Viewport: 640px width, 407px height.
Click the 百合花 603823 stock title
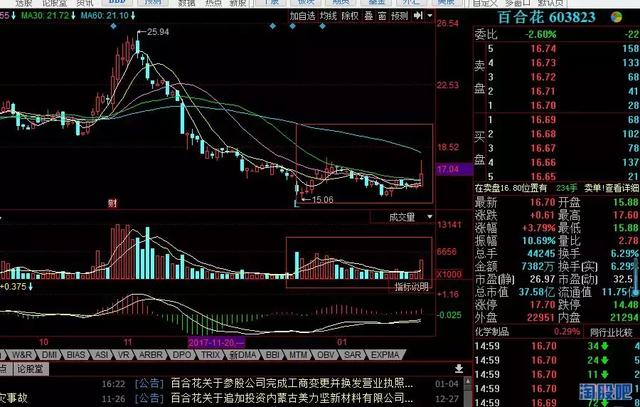pyautogui.click(x=547, y=17)
